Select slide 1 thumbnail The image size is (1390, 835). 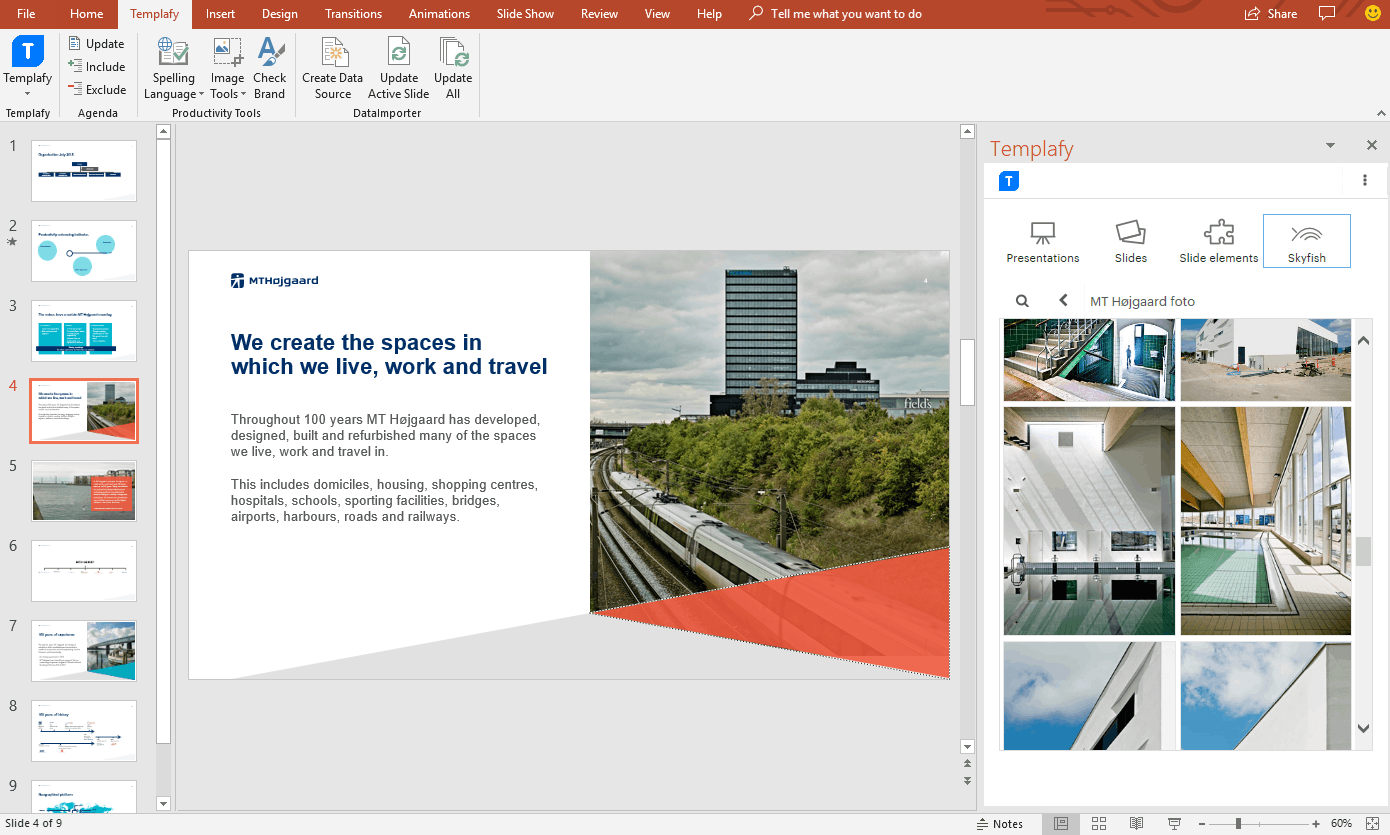pyautogui.click(x=84, y=171)
